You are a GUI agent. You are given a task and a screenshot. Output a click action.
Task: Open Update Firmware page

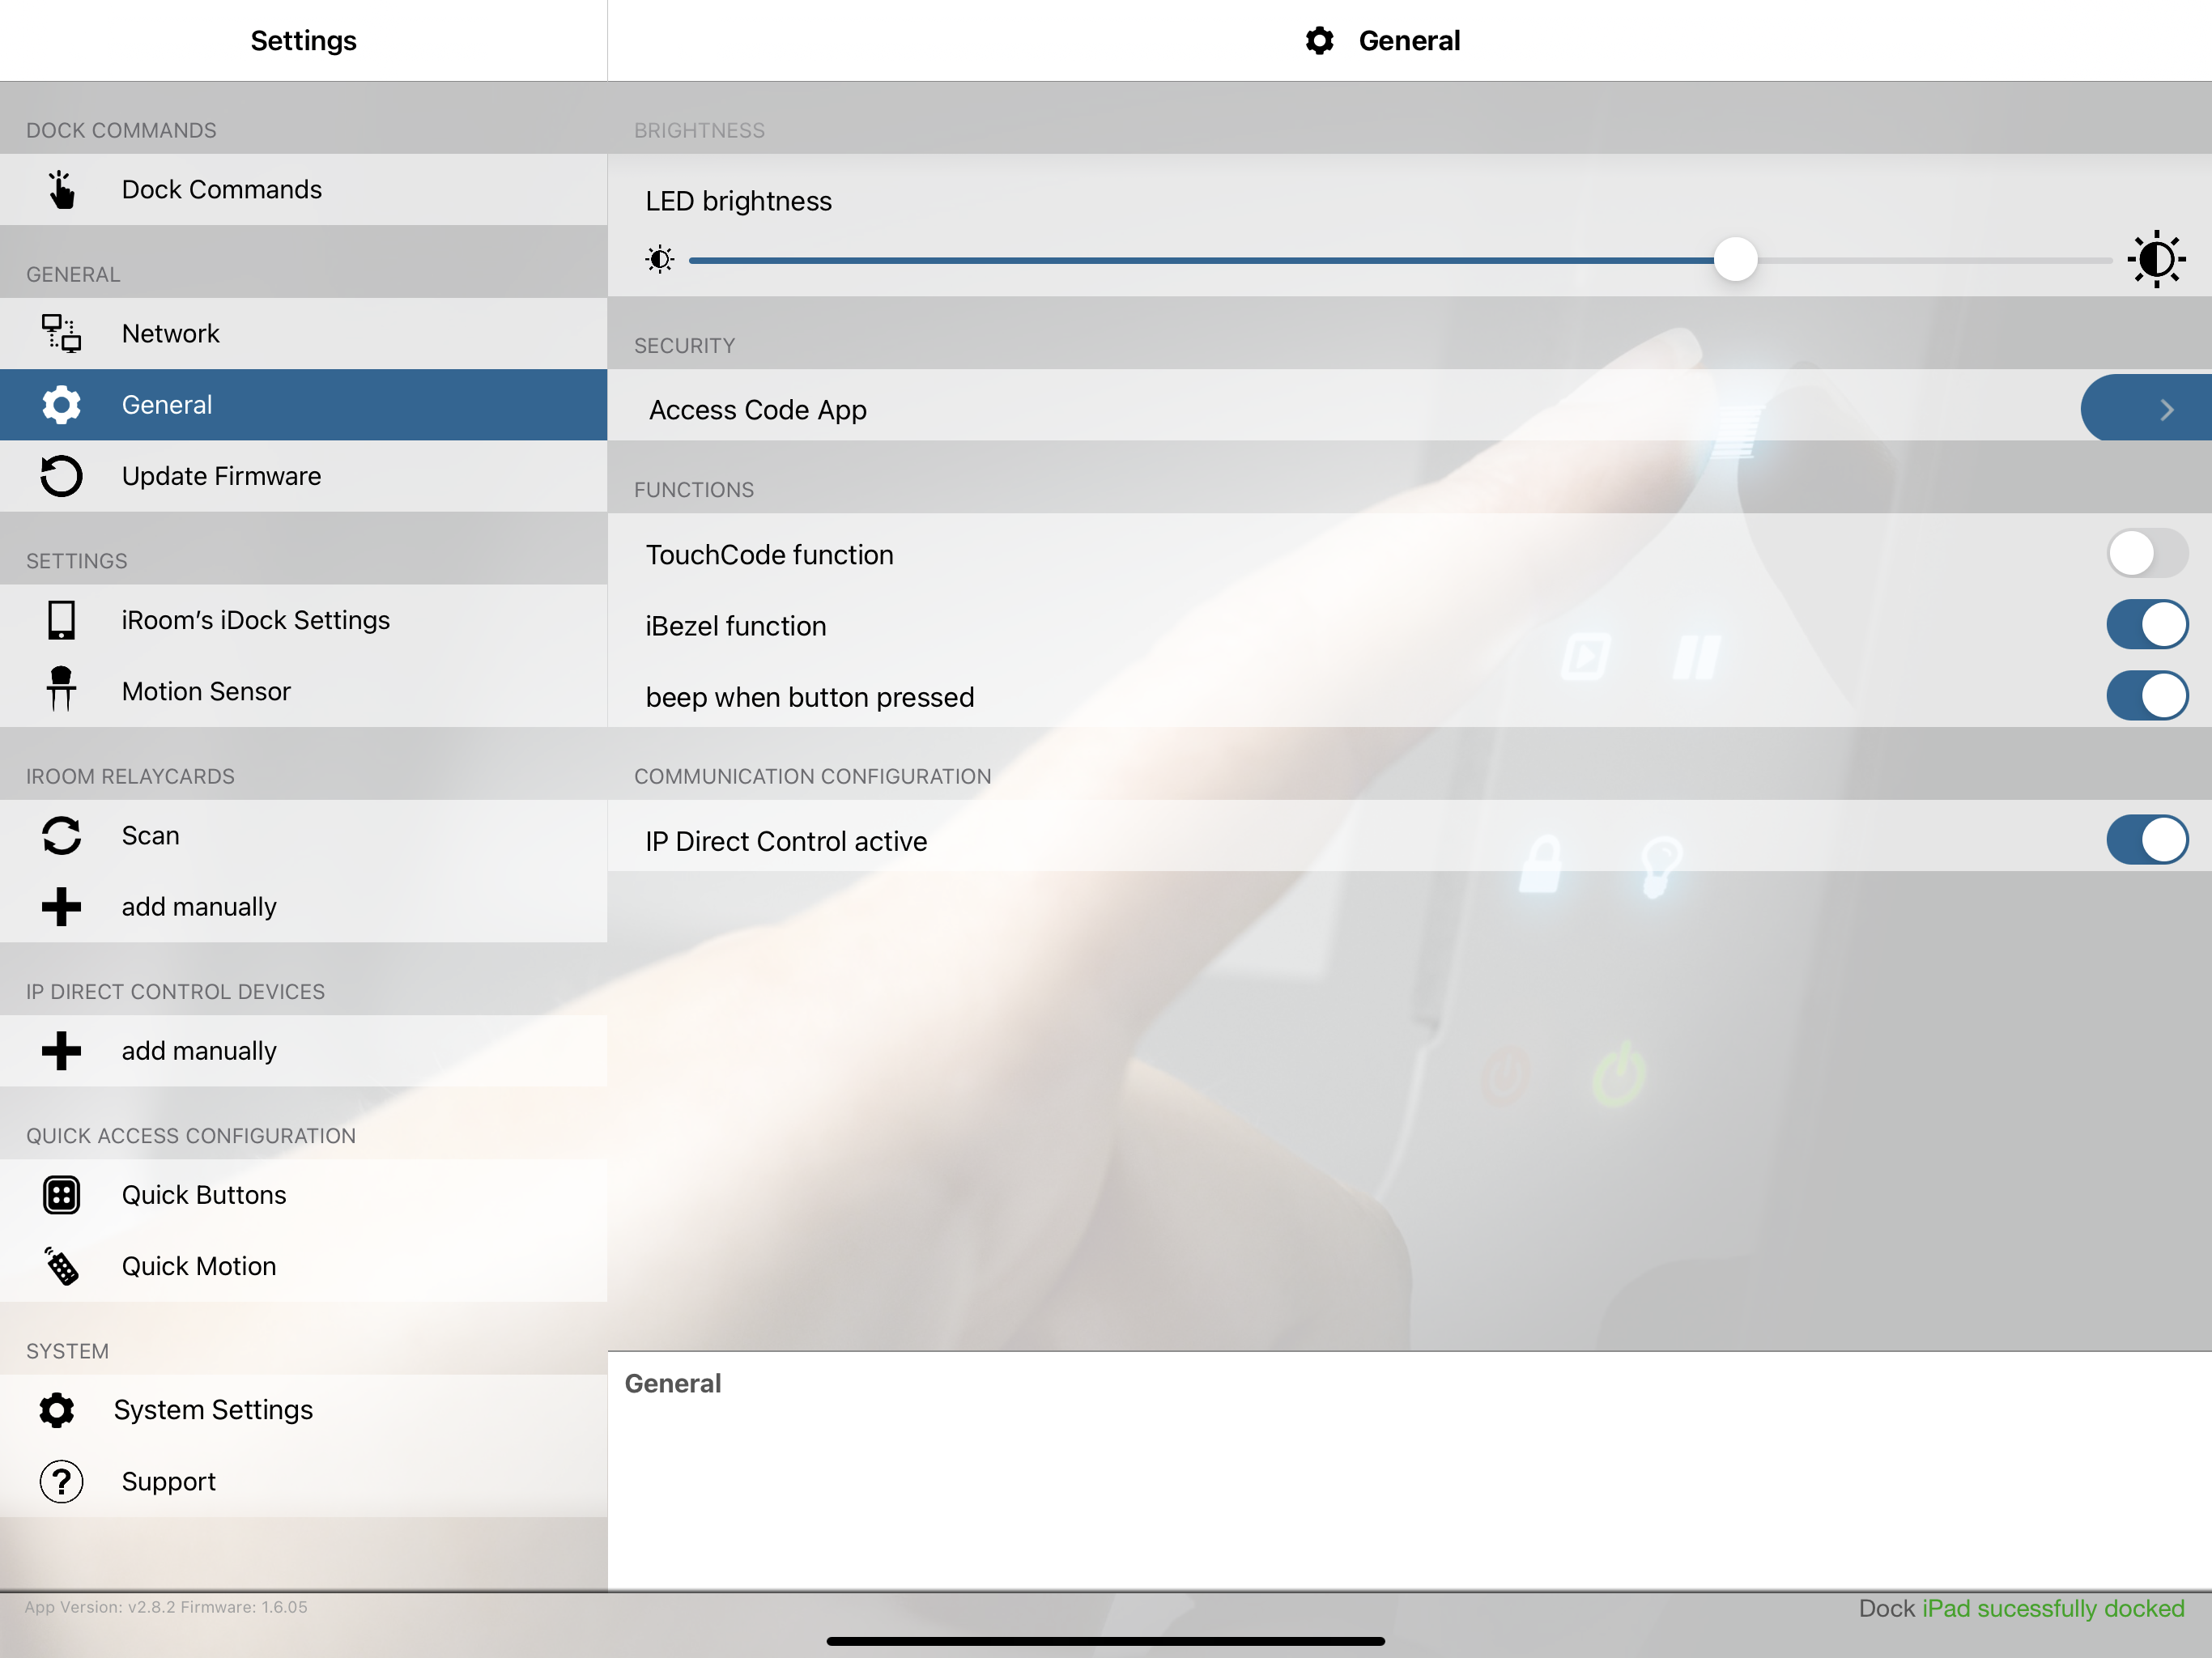pyautogui.click(x=304, y=476)
